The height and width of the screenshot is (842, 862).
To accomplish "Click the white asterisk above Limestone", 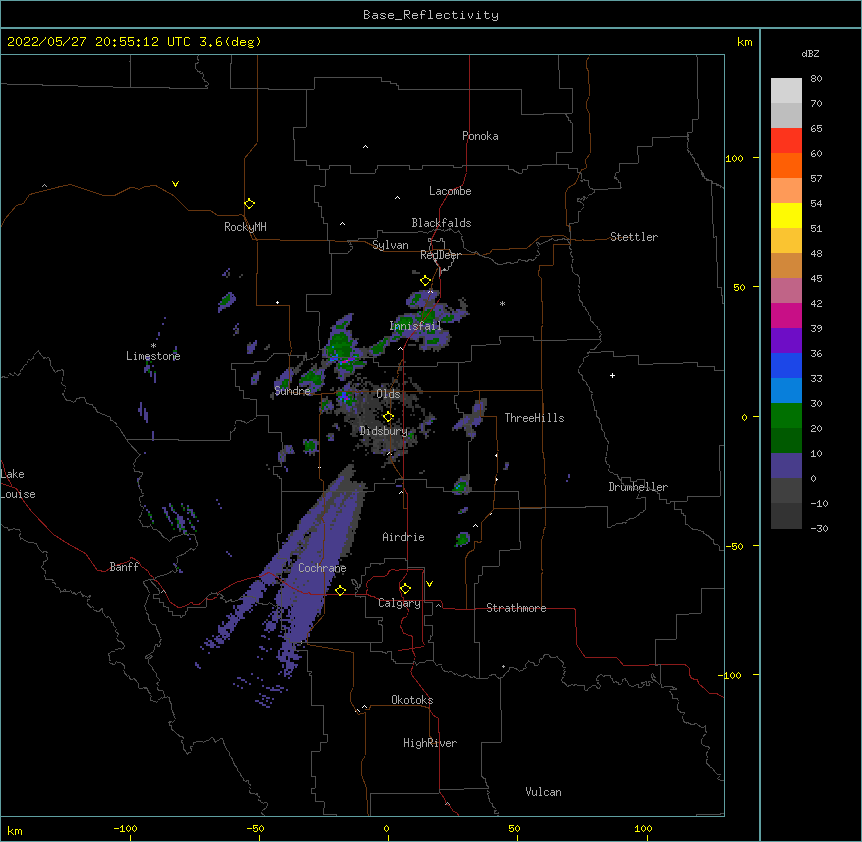I will [x=153, y=346].
